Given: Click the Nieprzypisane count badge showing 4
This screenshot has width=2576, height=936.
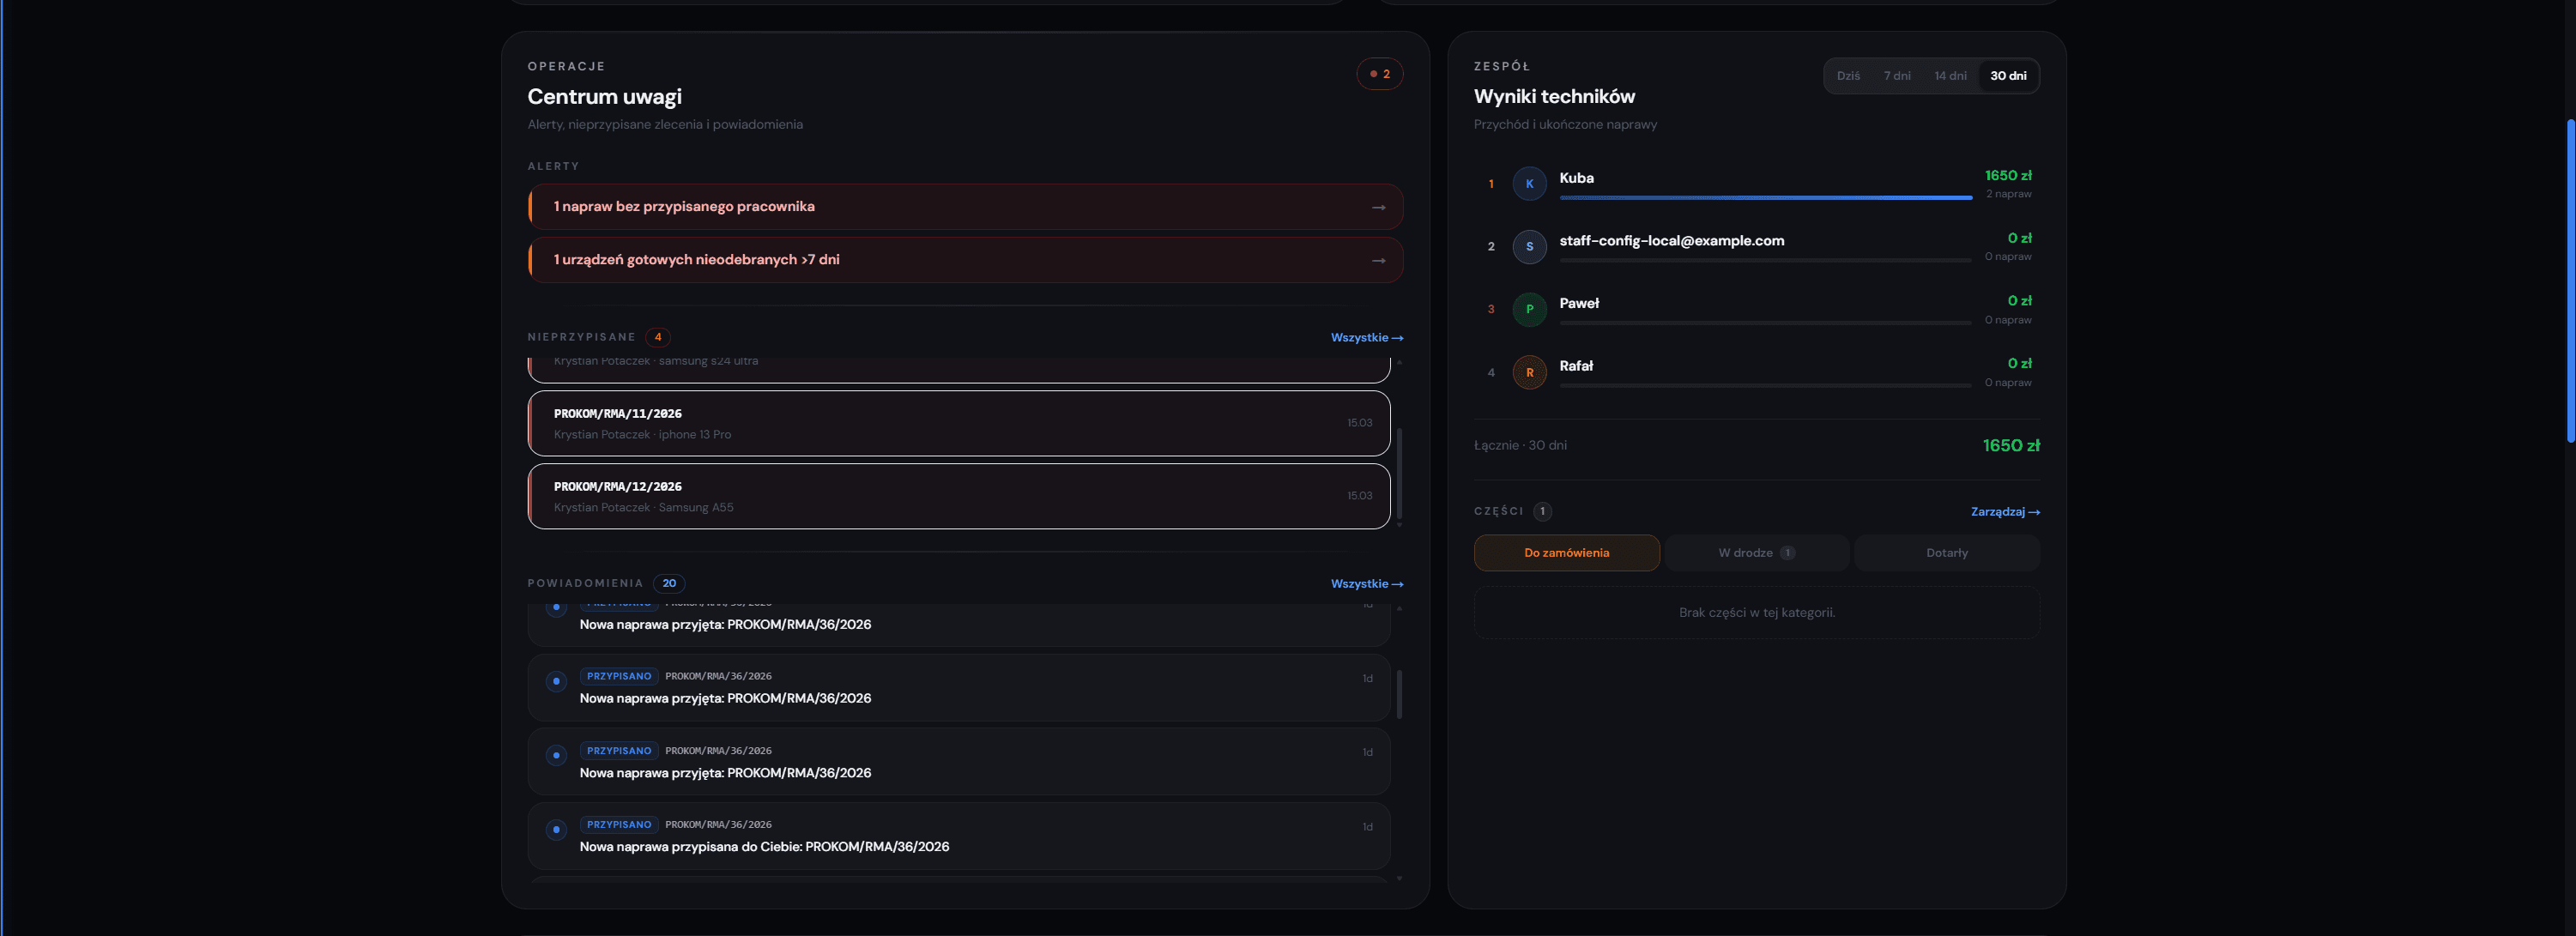Looking at the screenshot, I should (x=658, y=337).
